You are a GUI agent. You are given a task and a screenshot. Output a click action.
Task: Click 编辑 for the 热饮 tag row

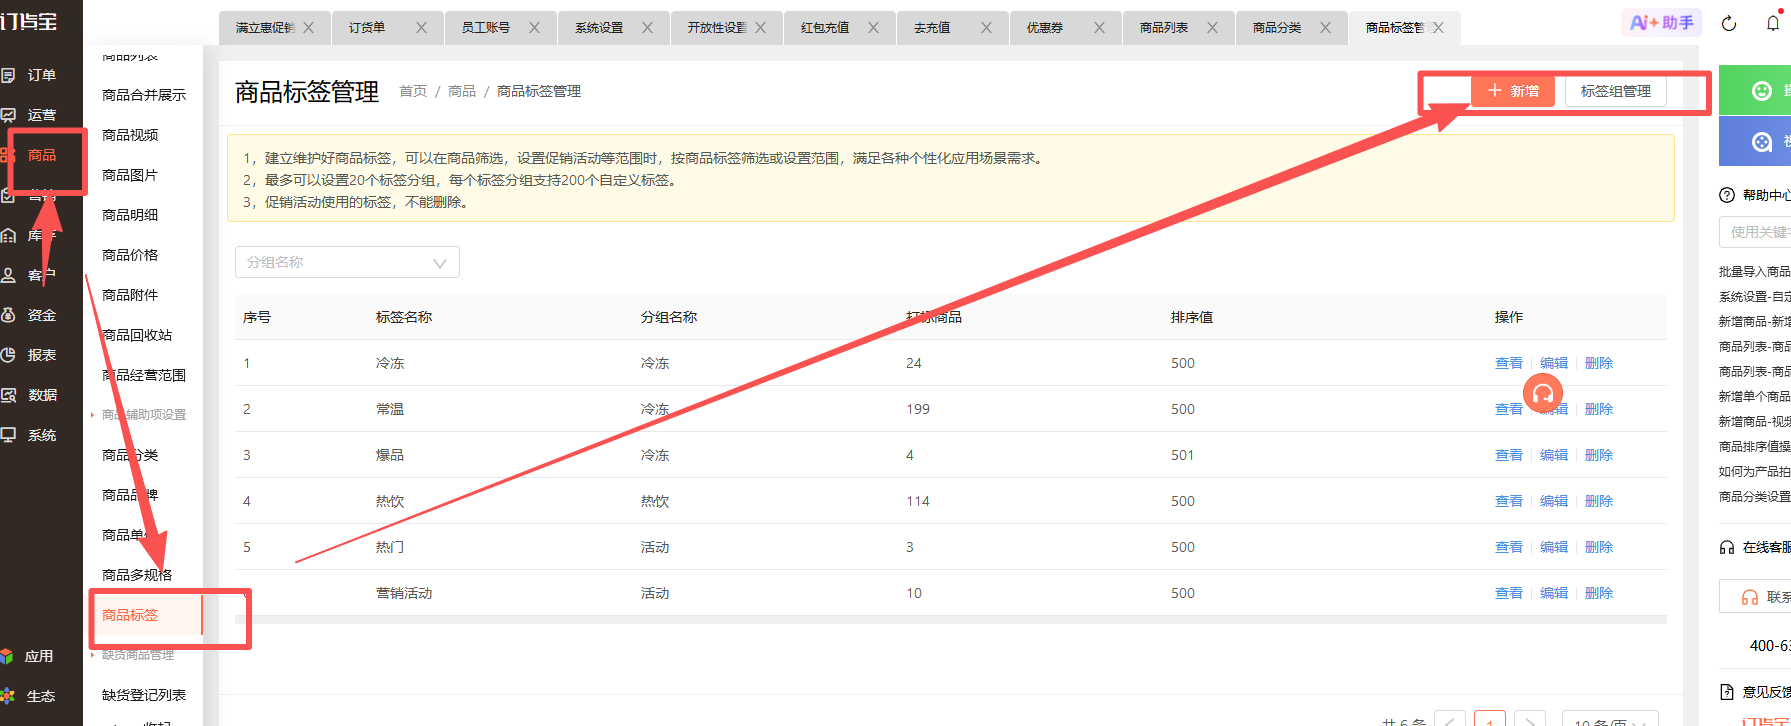point(1553,501)
